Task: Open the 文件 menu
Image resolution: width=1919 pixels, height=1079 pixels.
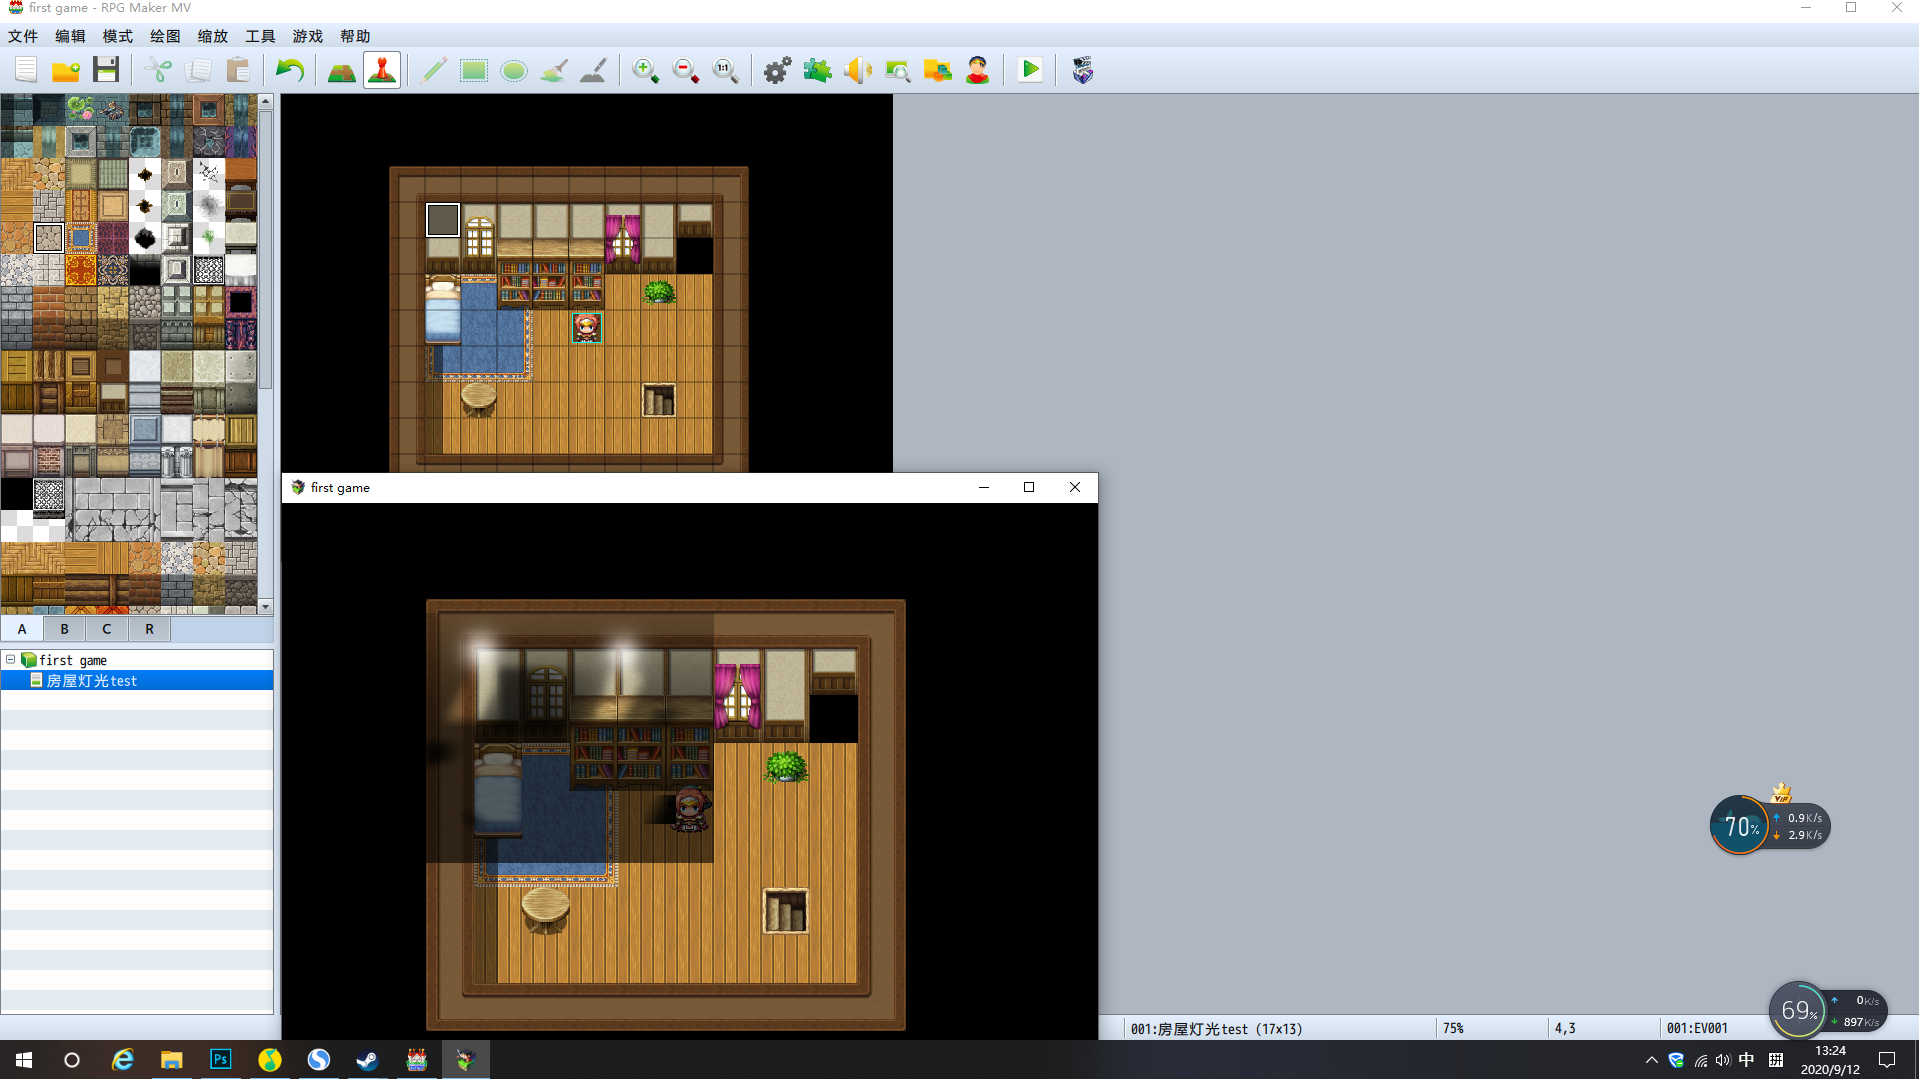Action: tap(23, 36)
